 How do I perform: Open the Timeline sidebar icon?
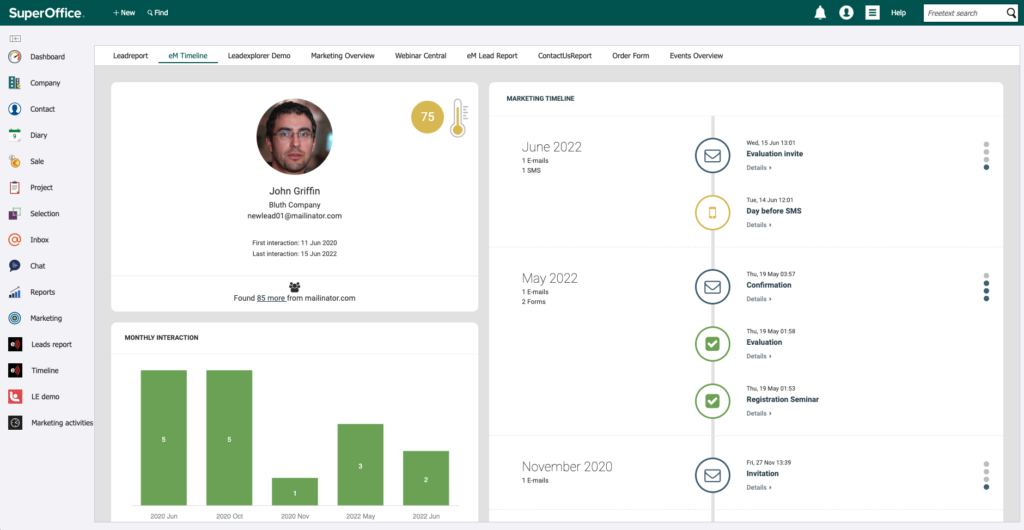pyautogui.click(x=15, y=370)
